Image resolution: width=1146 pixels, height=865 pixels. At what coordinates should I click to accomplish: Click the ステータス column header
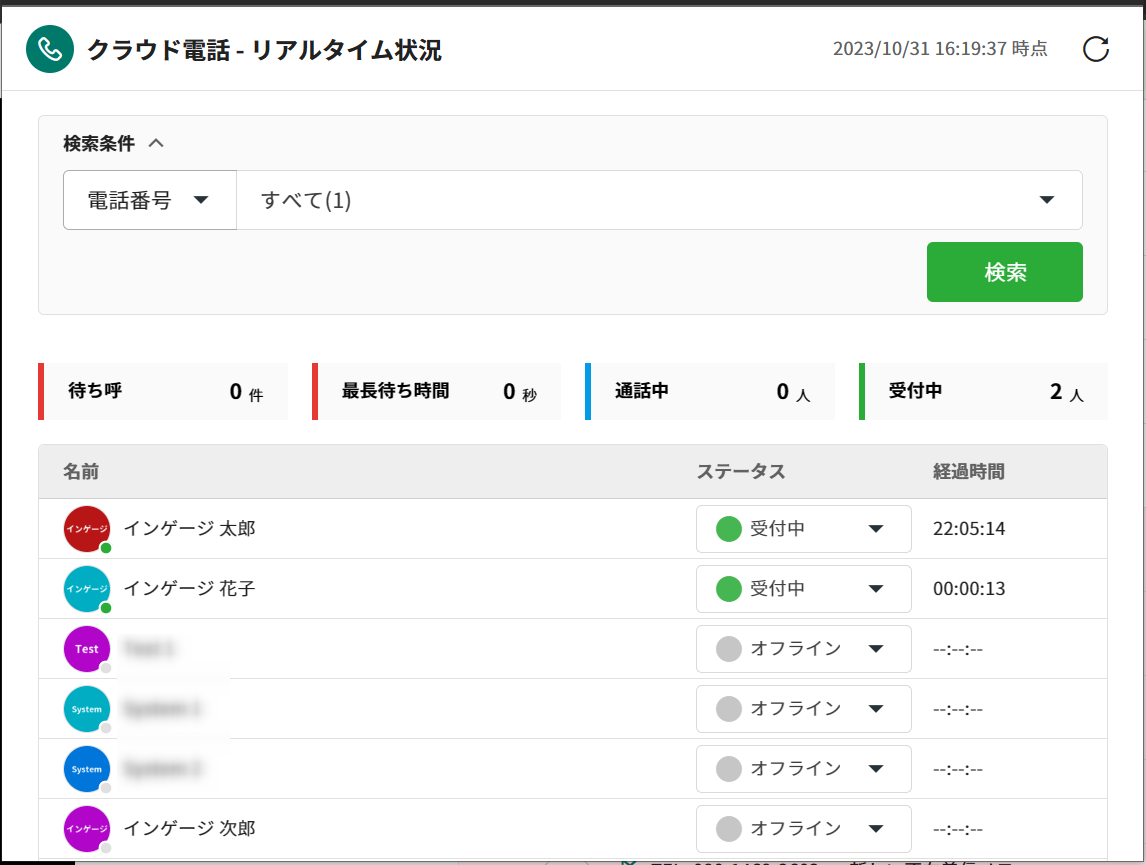(x=741, y=472)
